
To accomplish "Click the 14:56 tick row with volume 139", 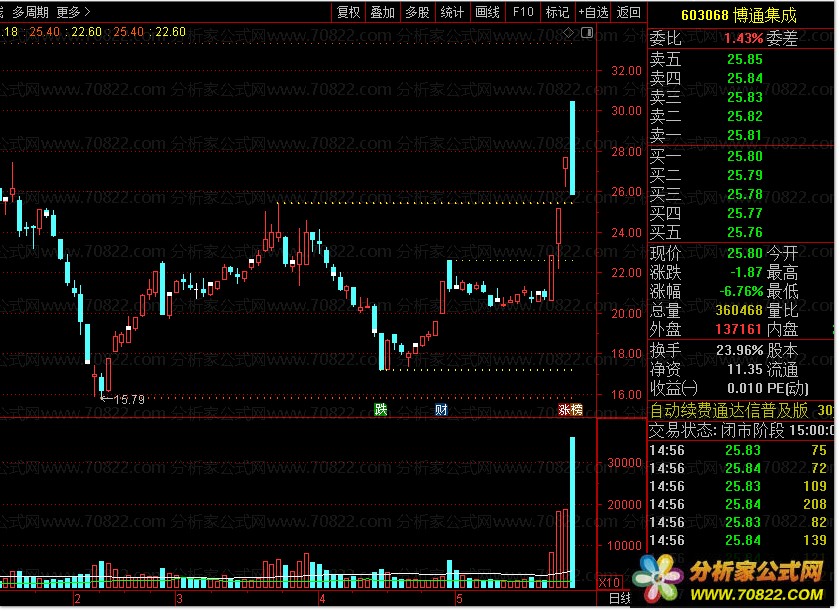I will (739, 541).
